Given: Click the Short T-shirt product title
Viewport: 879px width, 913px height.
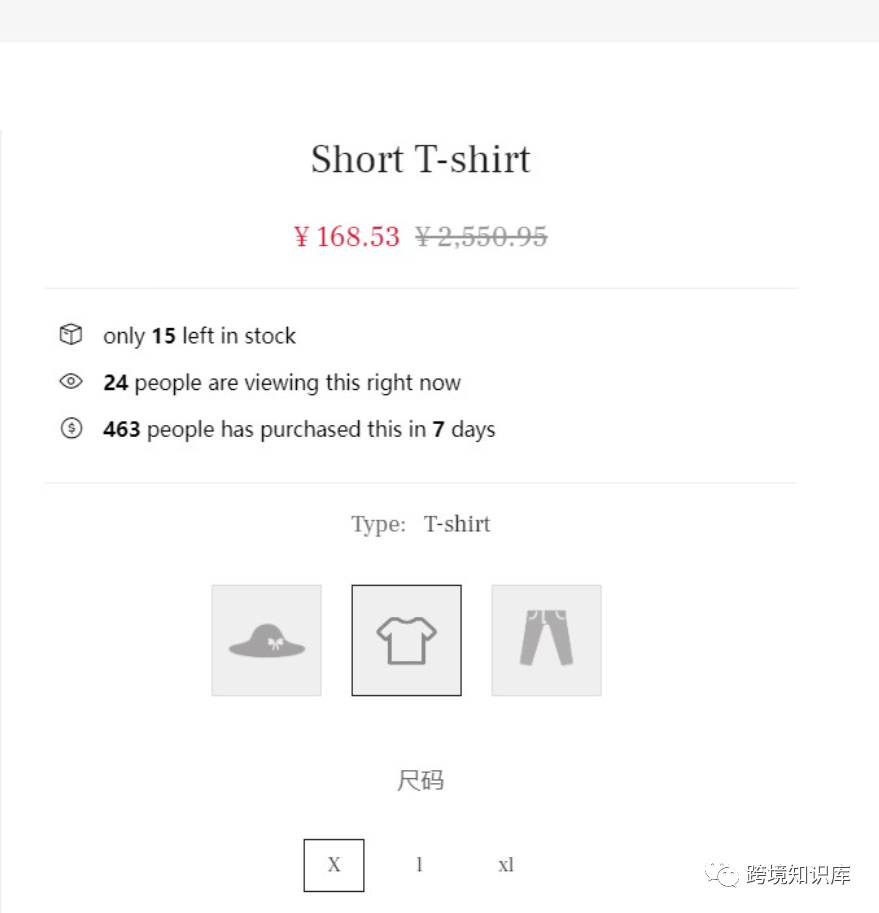Looking at the screenshot, I should click(x=420, y=159).
